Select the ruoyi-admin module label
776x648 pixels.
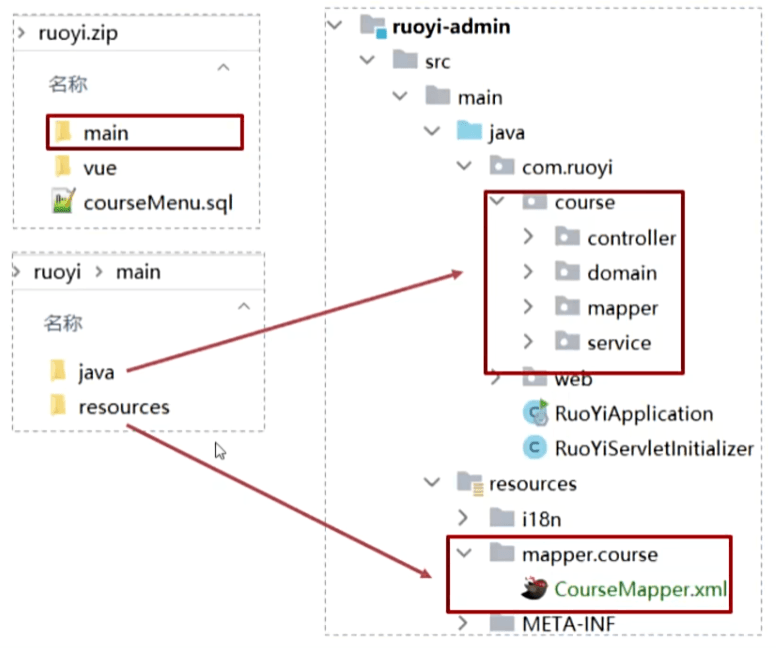tap(451, 27)
